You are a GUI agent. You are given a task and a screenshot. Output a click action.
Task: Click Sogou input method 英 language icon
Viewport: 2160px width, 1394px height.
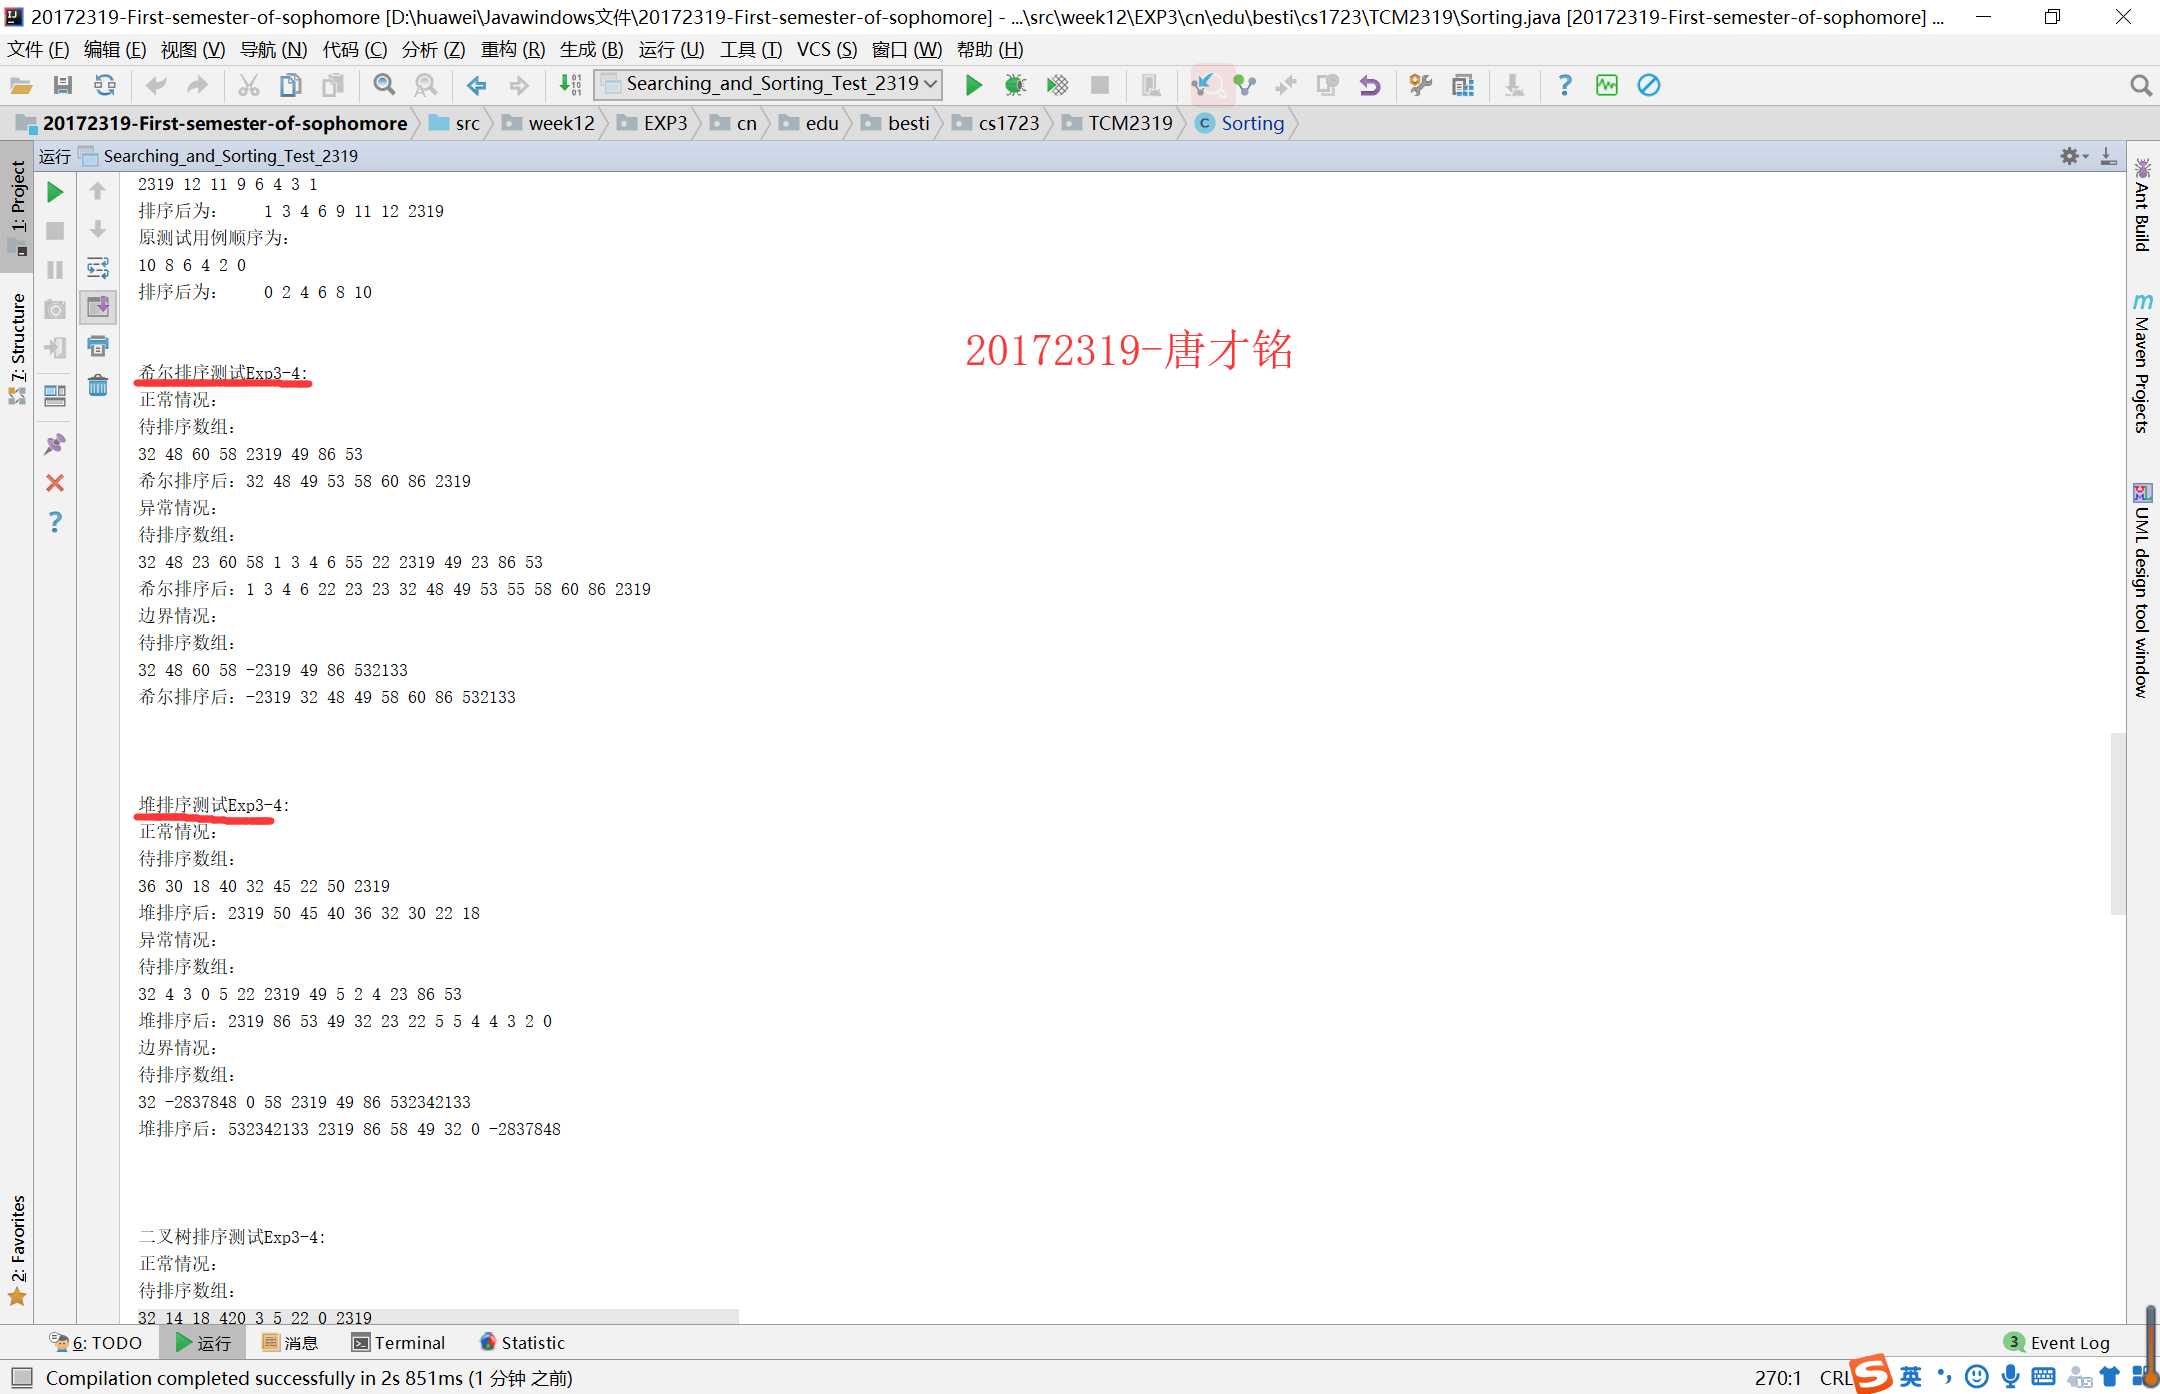[x=1911, y=1377]
